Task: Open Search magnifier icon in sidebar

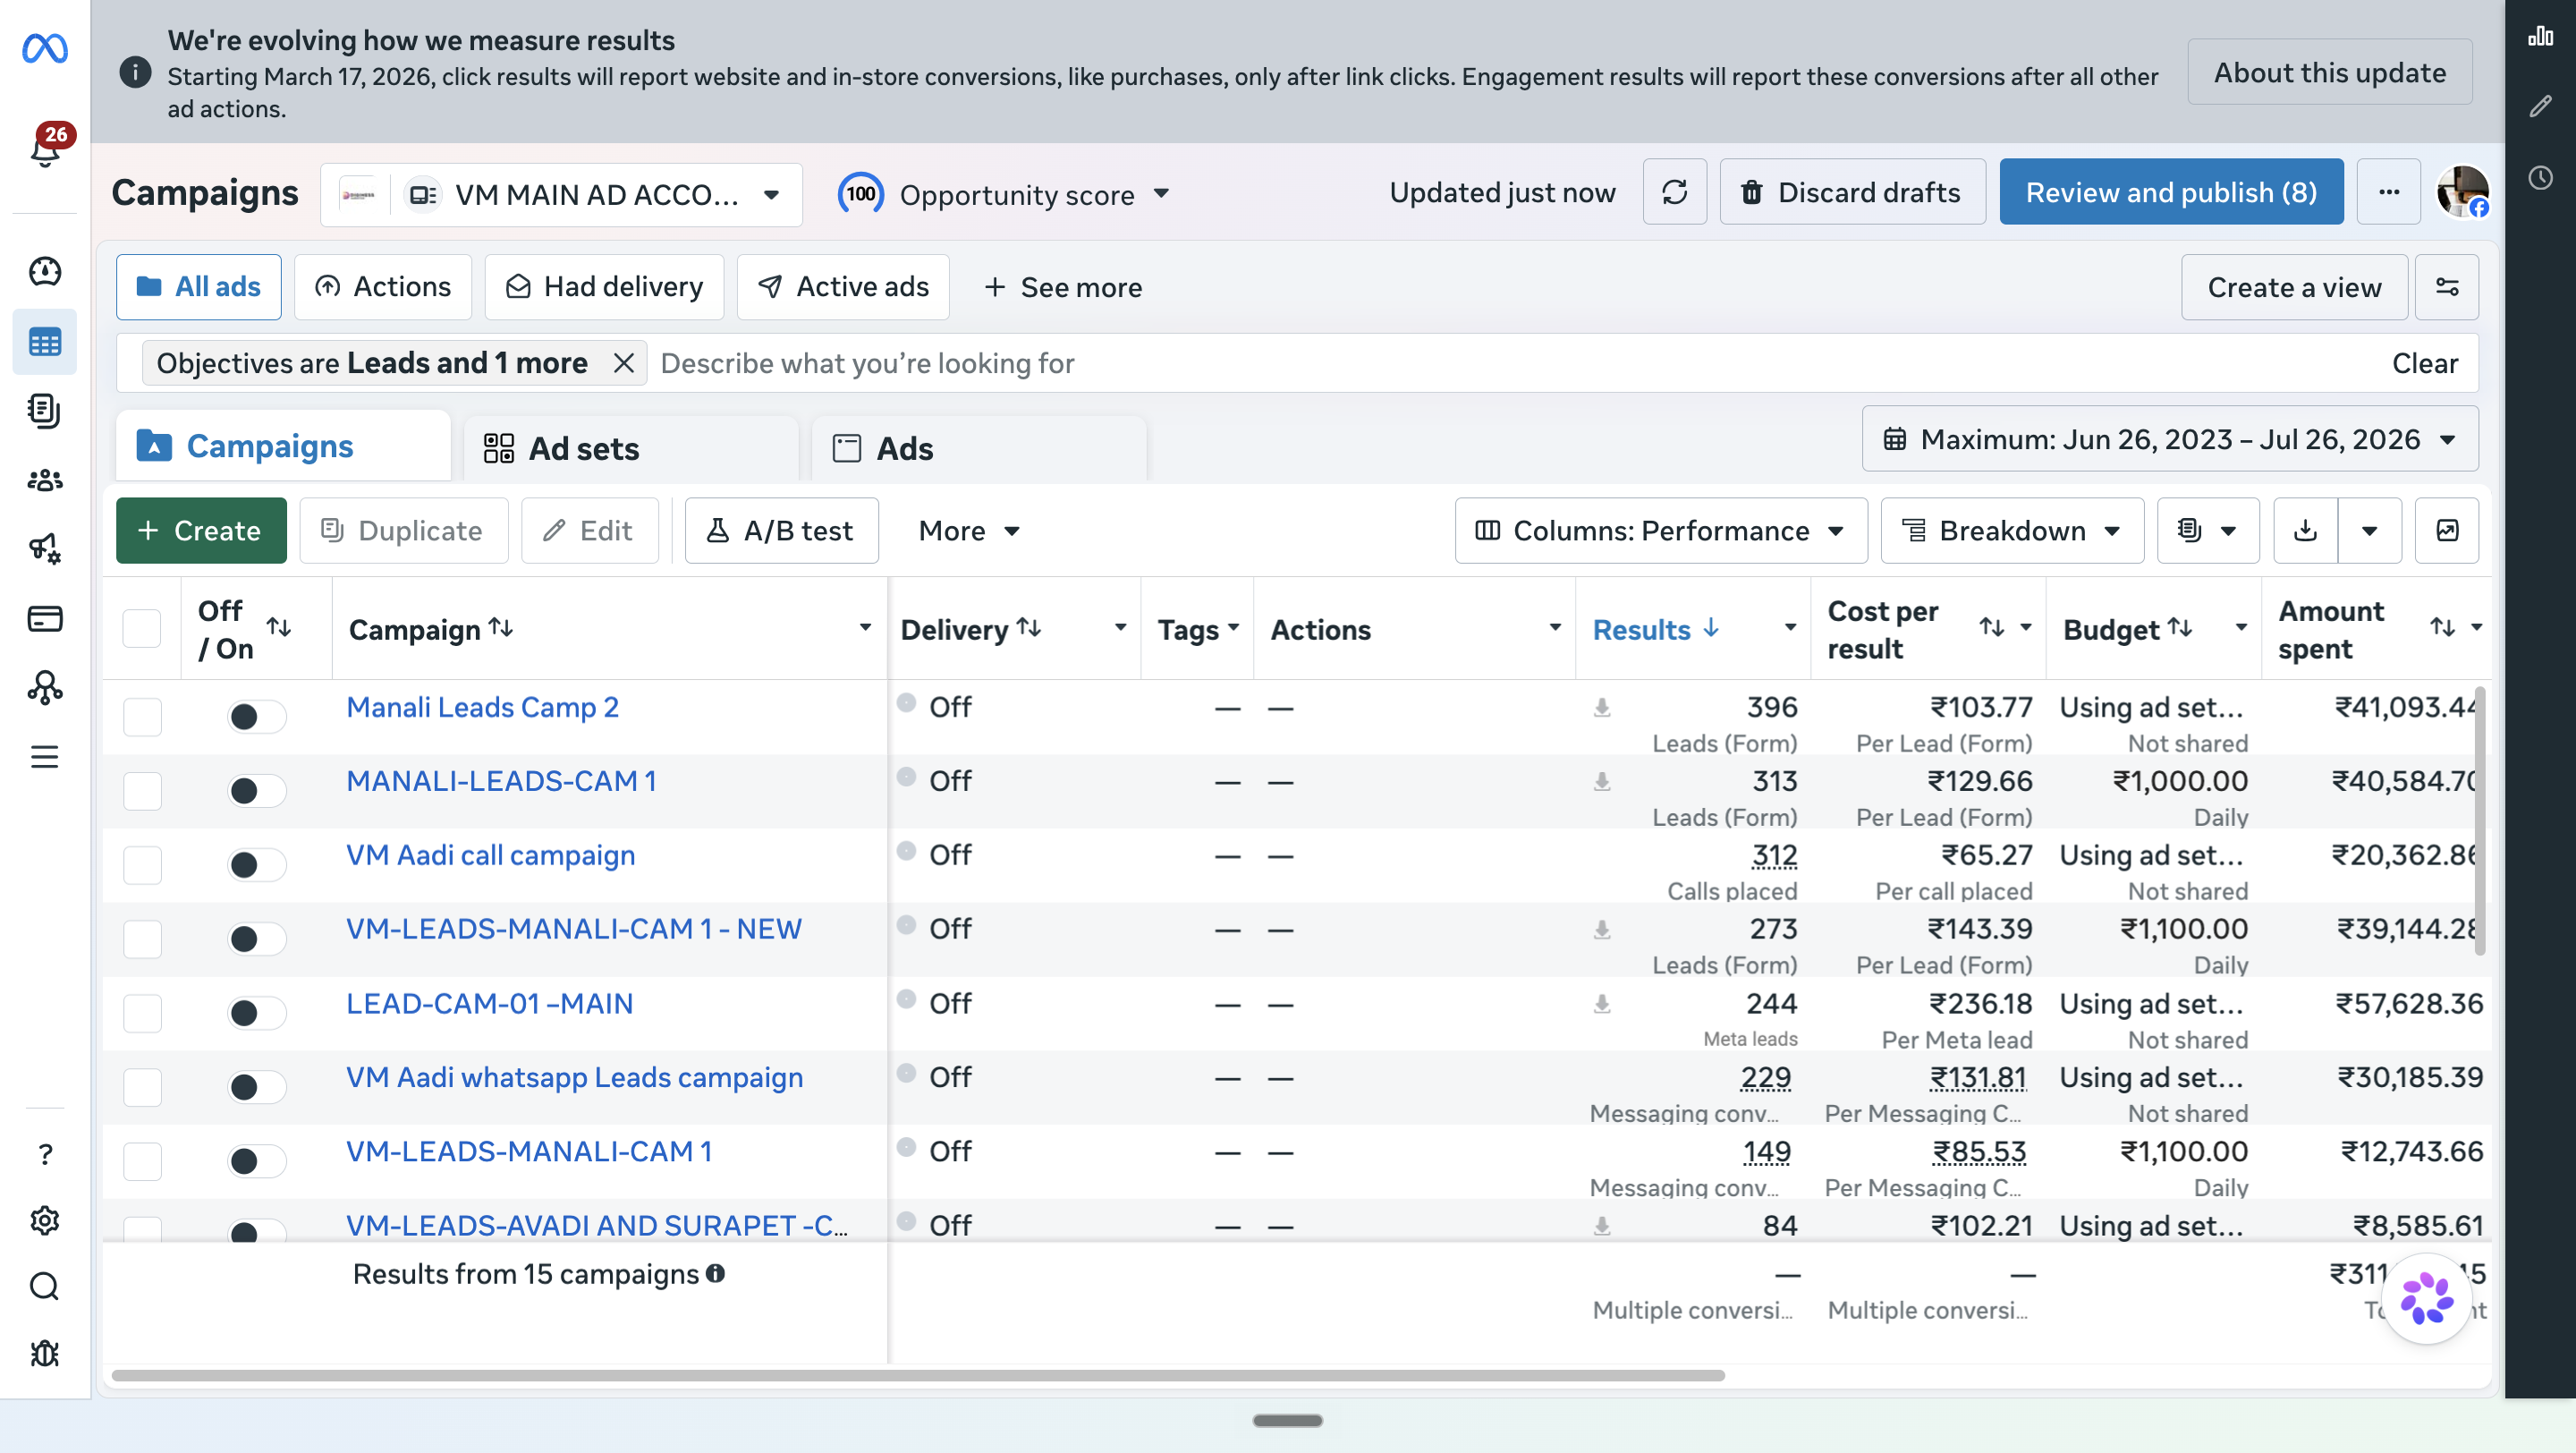Action: tap(45, 1286)
